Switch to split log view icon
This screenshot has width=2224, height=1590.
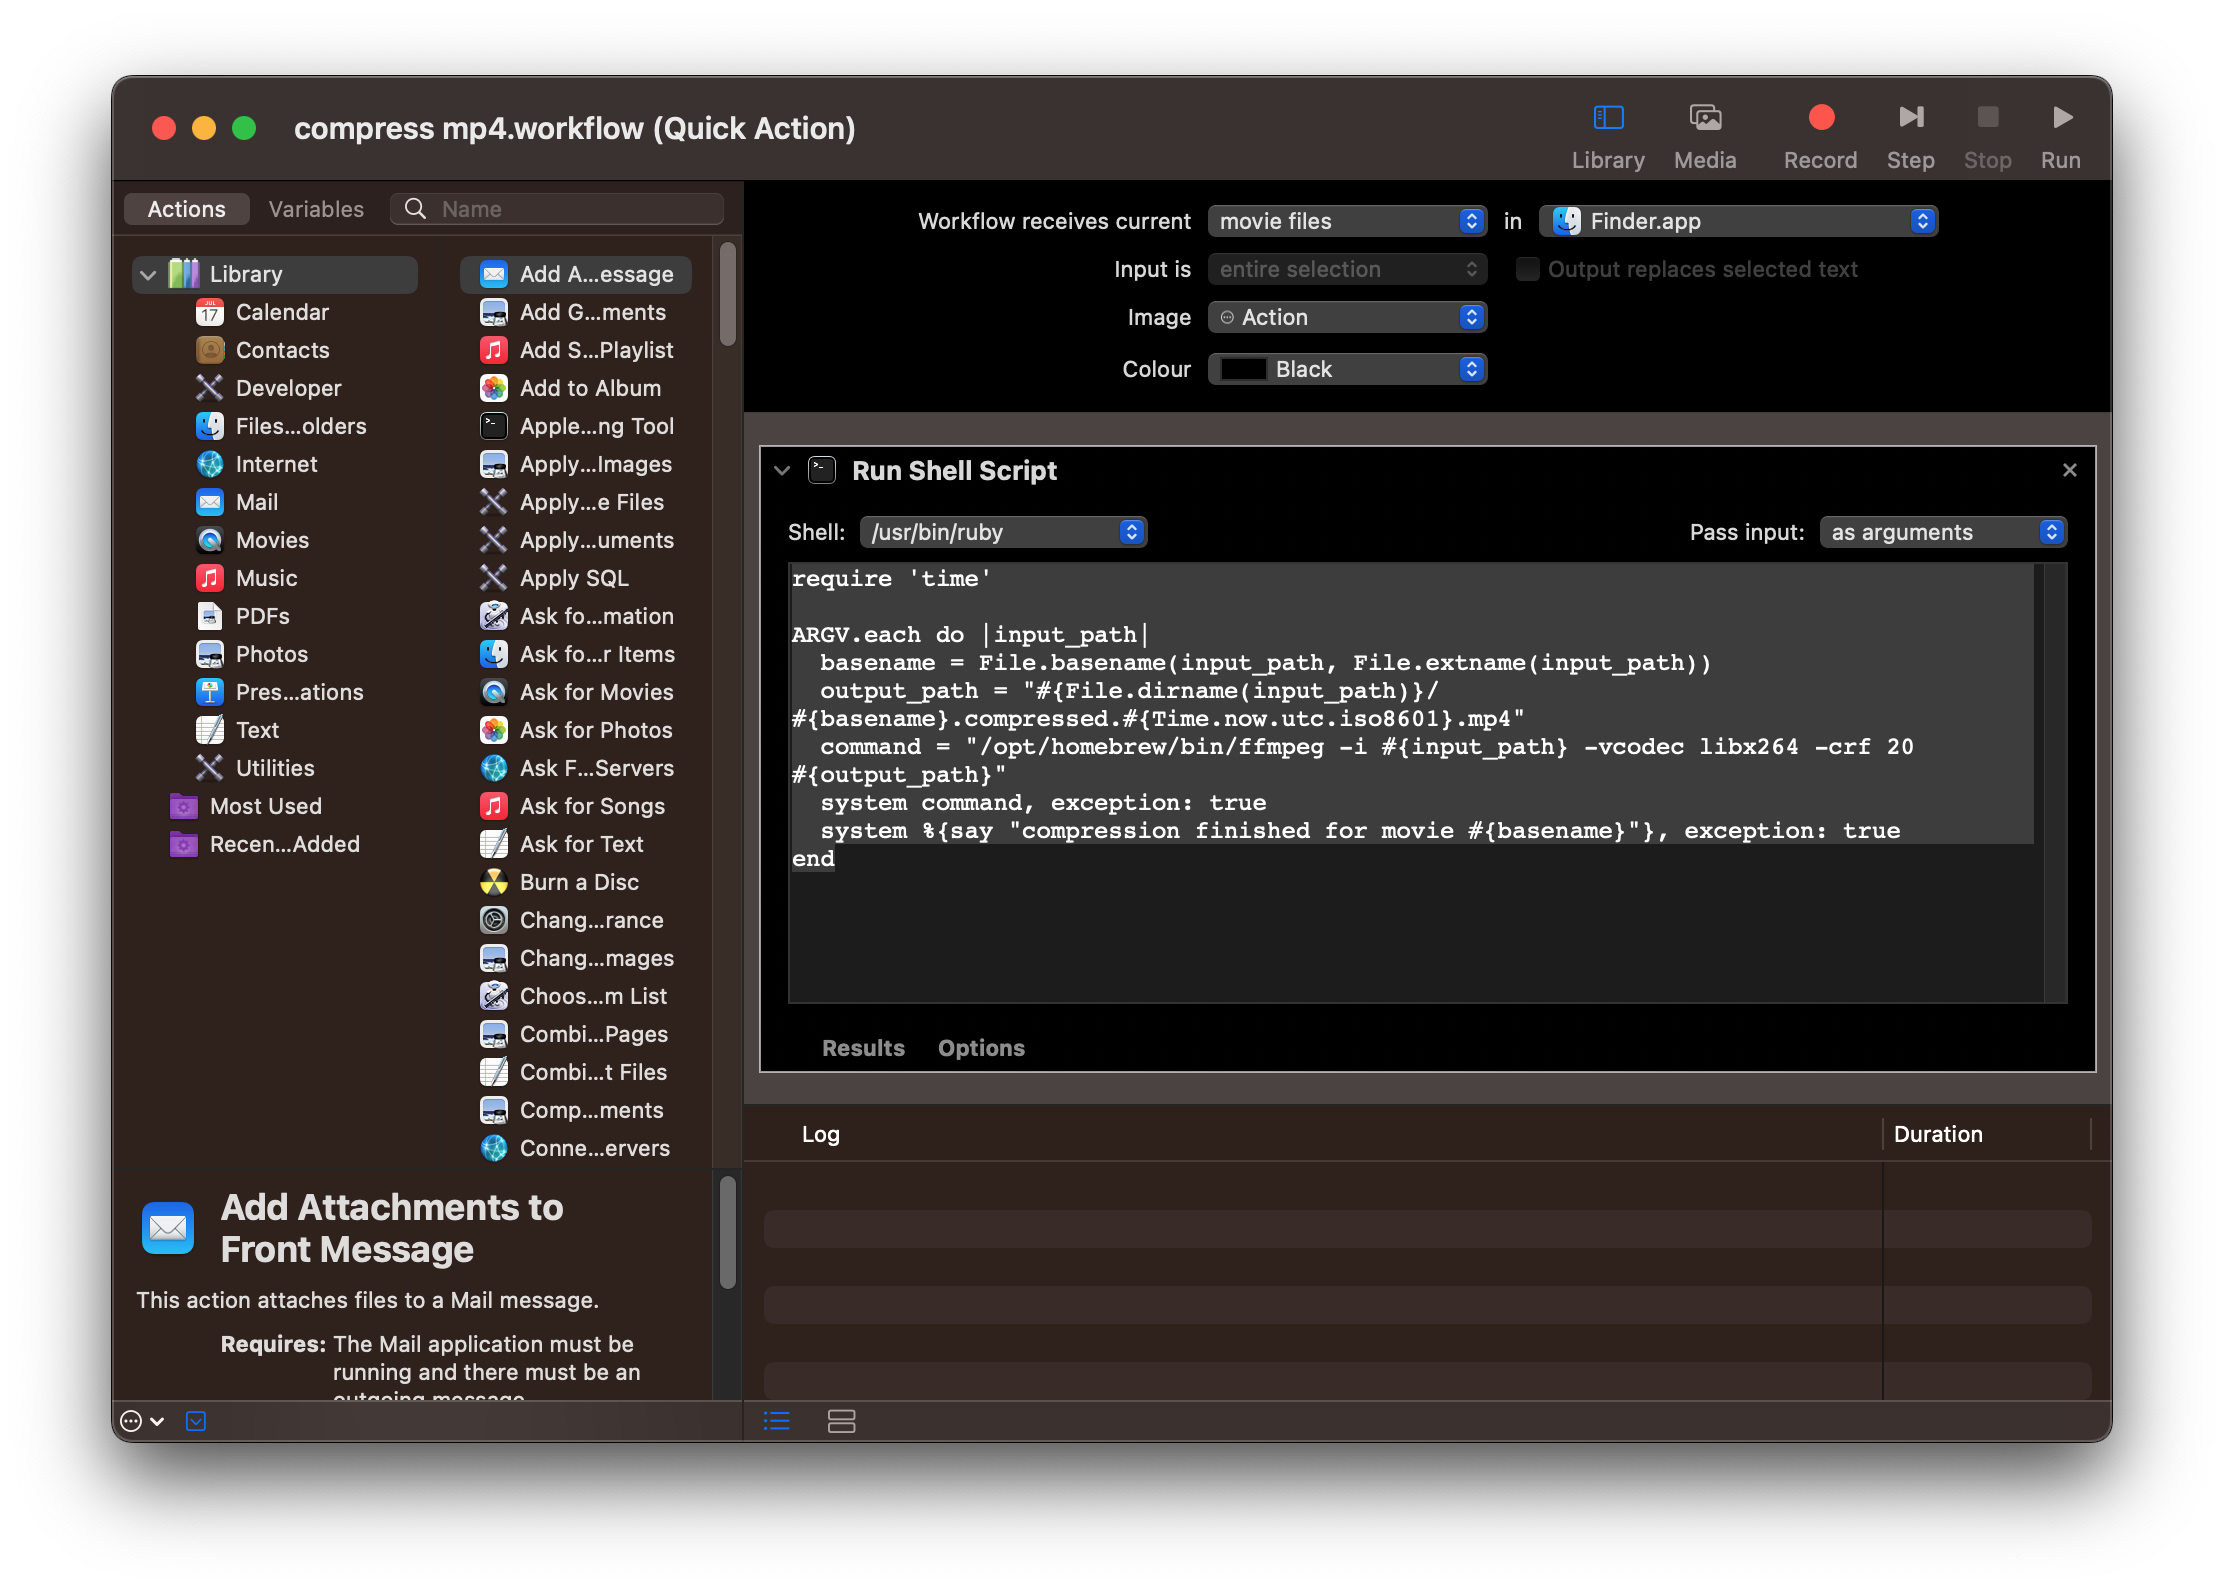point(841,1421)
